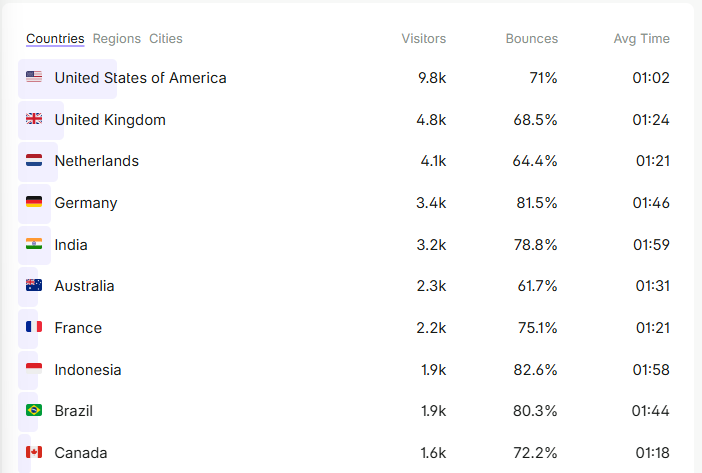This screenshot has height=473, width=702.
Task: Sort by Visitors column header
Action: click(424, 39)
